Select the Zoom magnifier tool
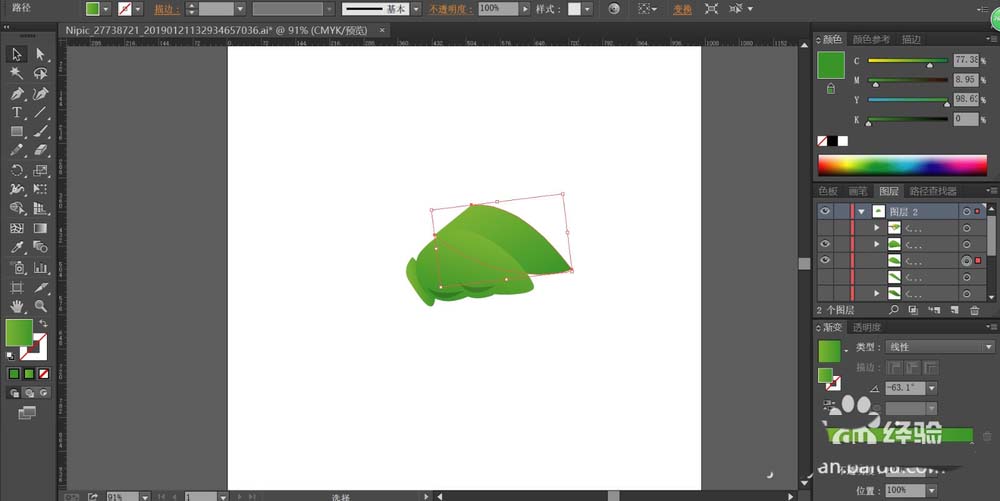 pos(40,307)
